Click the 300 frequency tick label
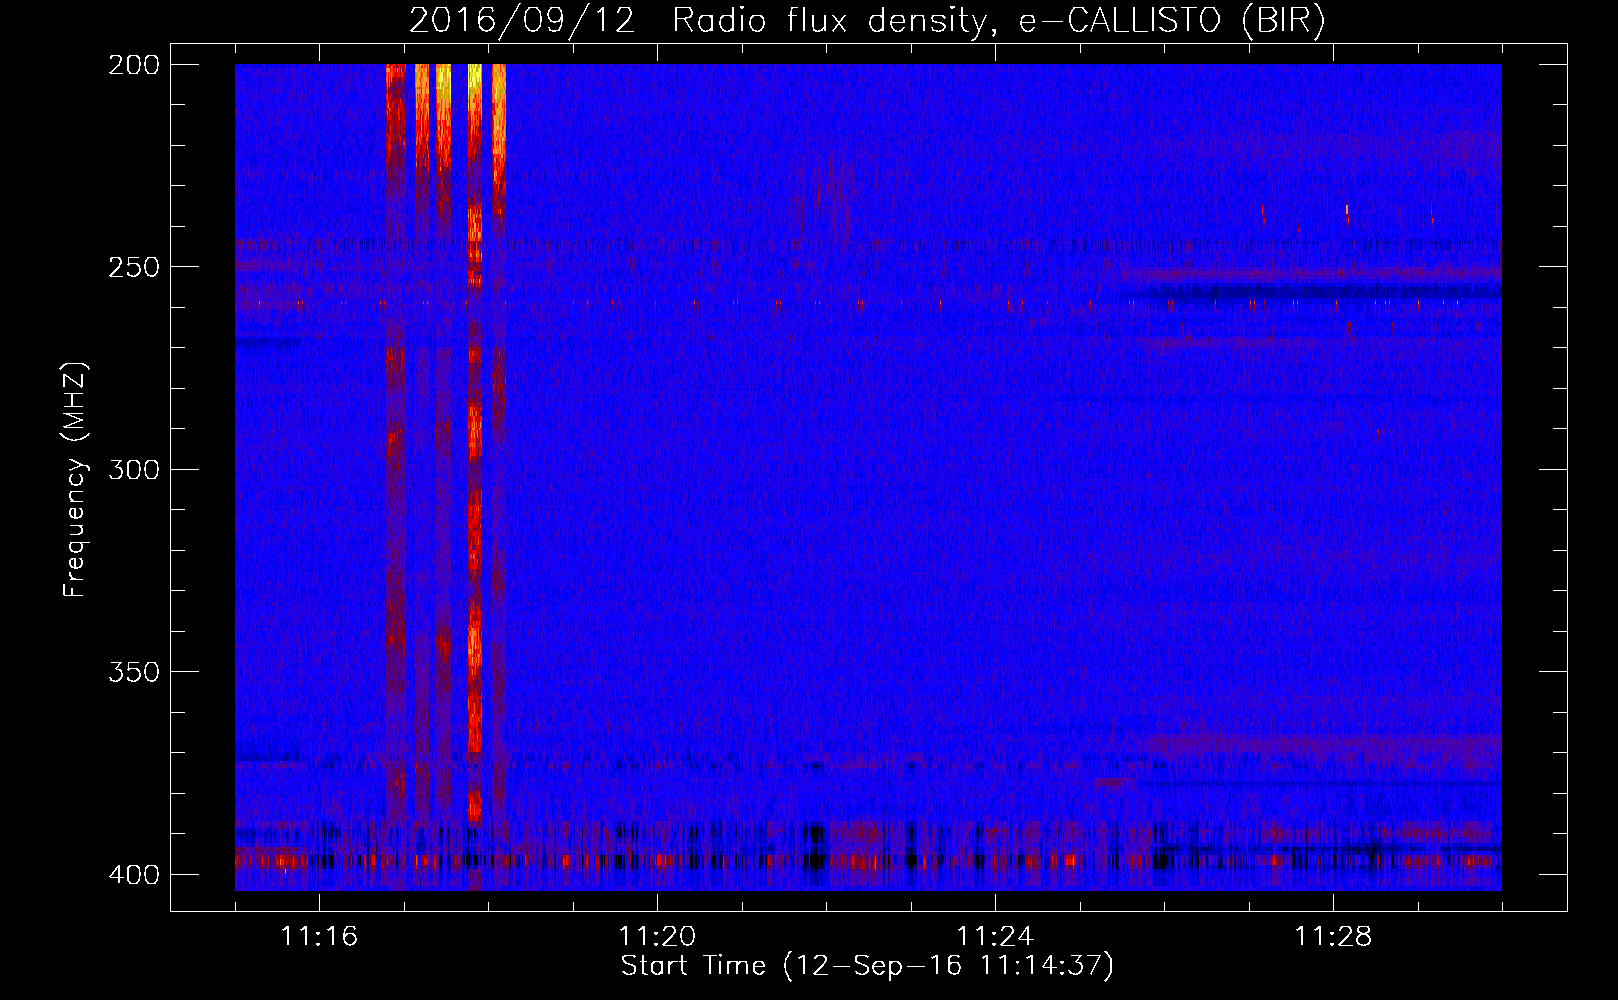The height and width of the screenshot is (1000, 1618). tap(133, 469)
